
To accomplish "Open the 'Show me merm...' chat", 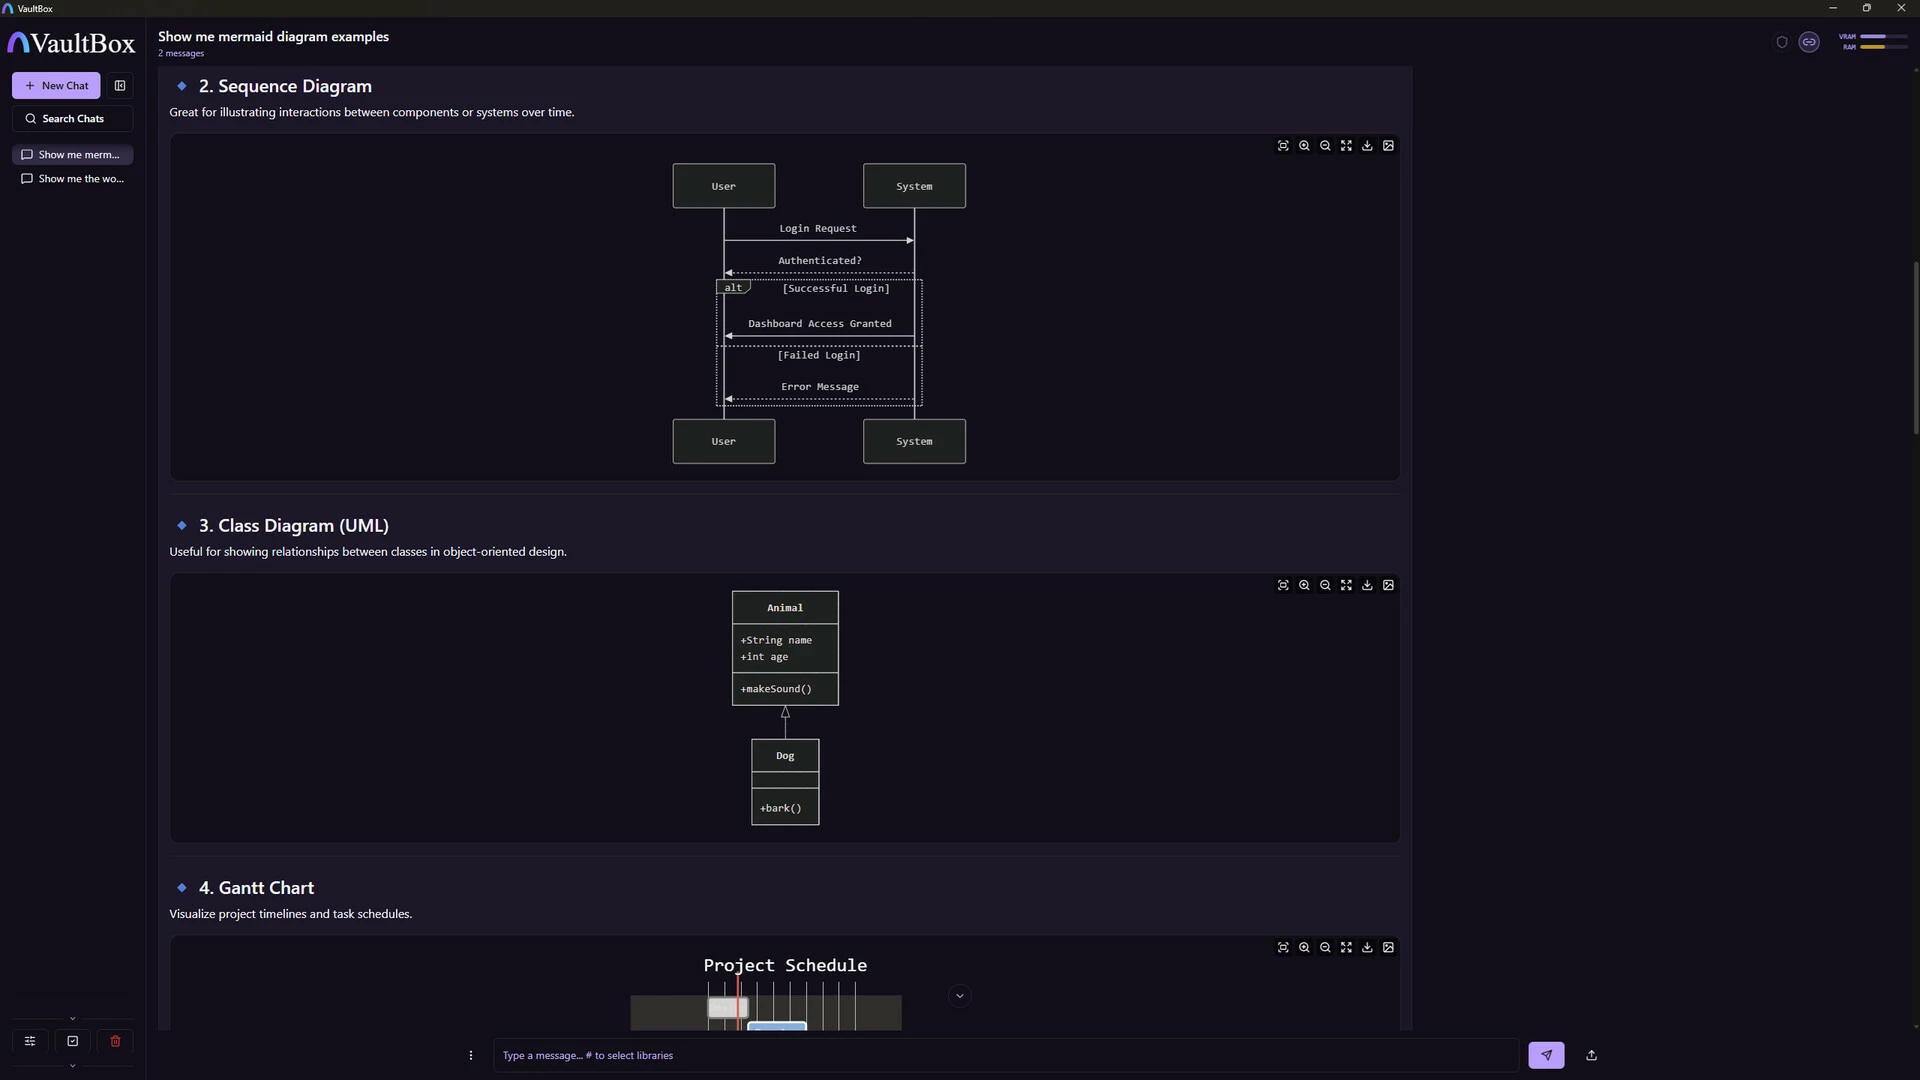I will pyautogui.click(x=72, y=155).
